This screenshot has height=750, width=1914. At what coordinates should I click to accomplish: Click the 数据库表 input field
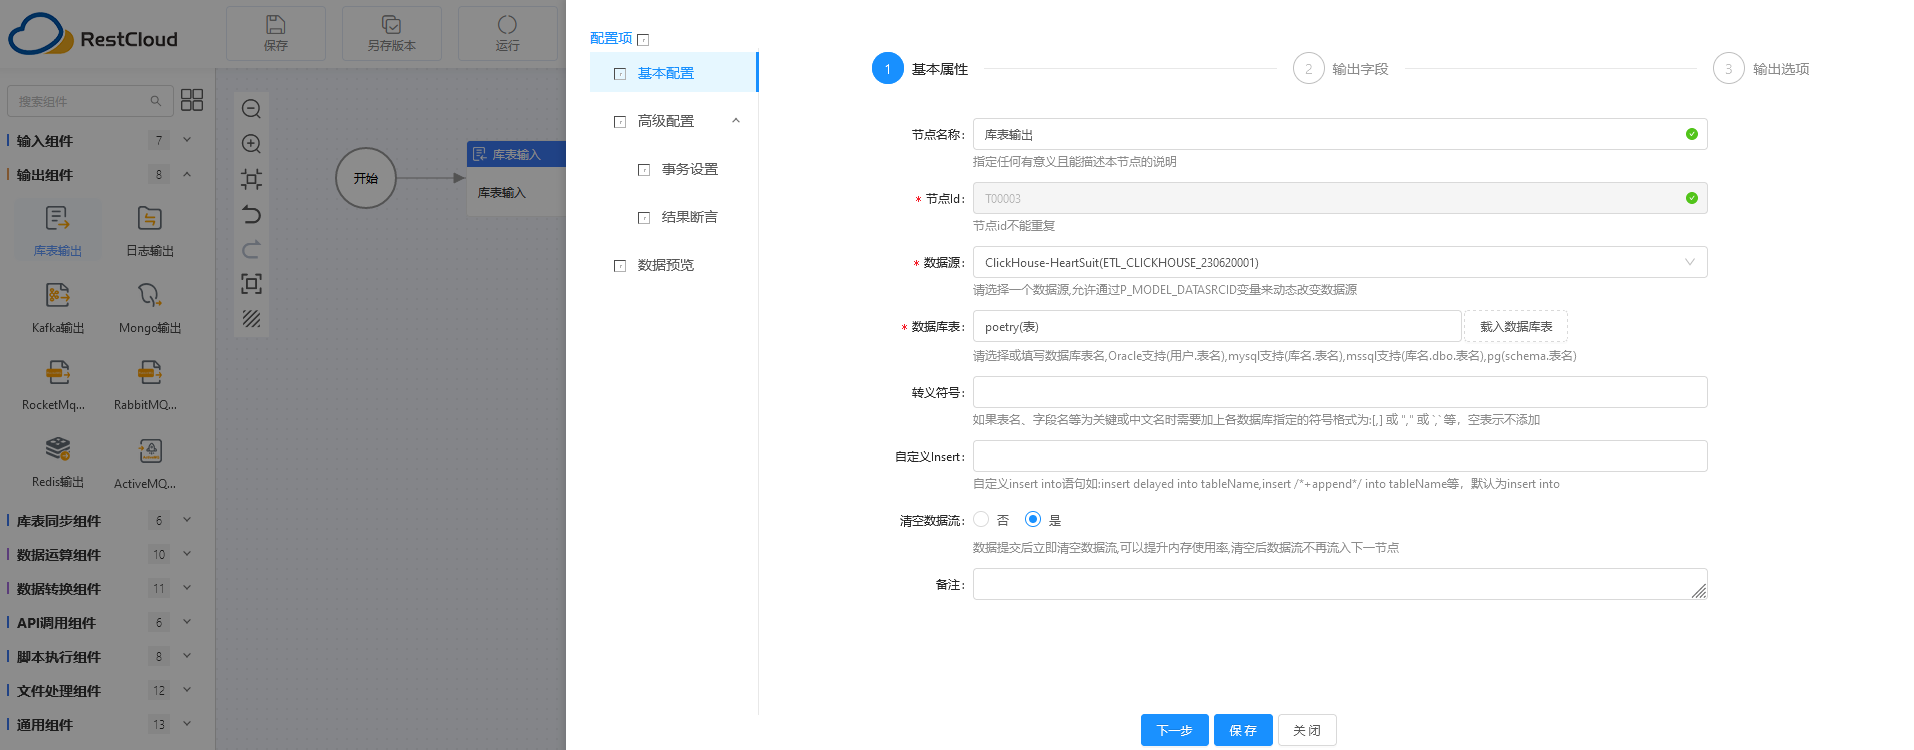click(x=1217, y=326)
